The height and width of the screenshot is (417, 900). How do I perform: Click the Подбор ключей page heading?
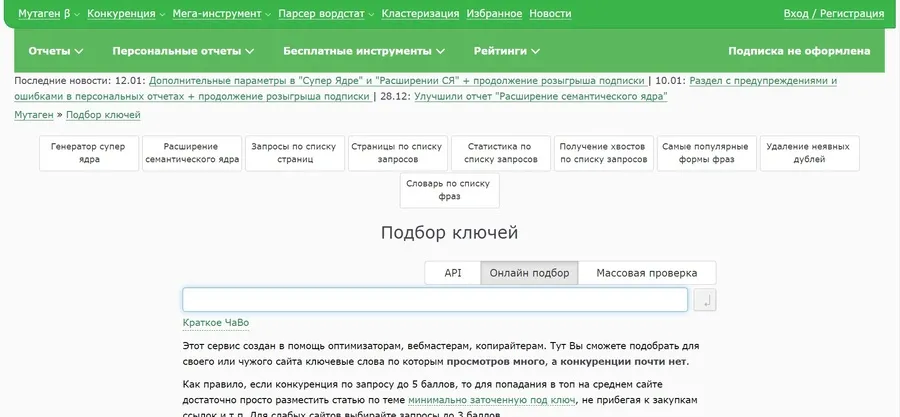tap(449, 232)
